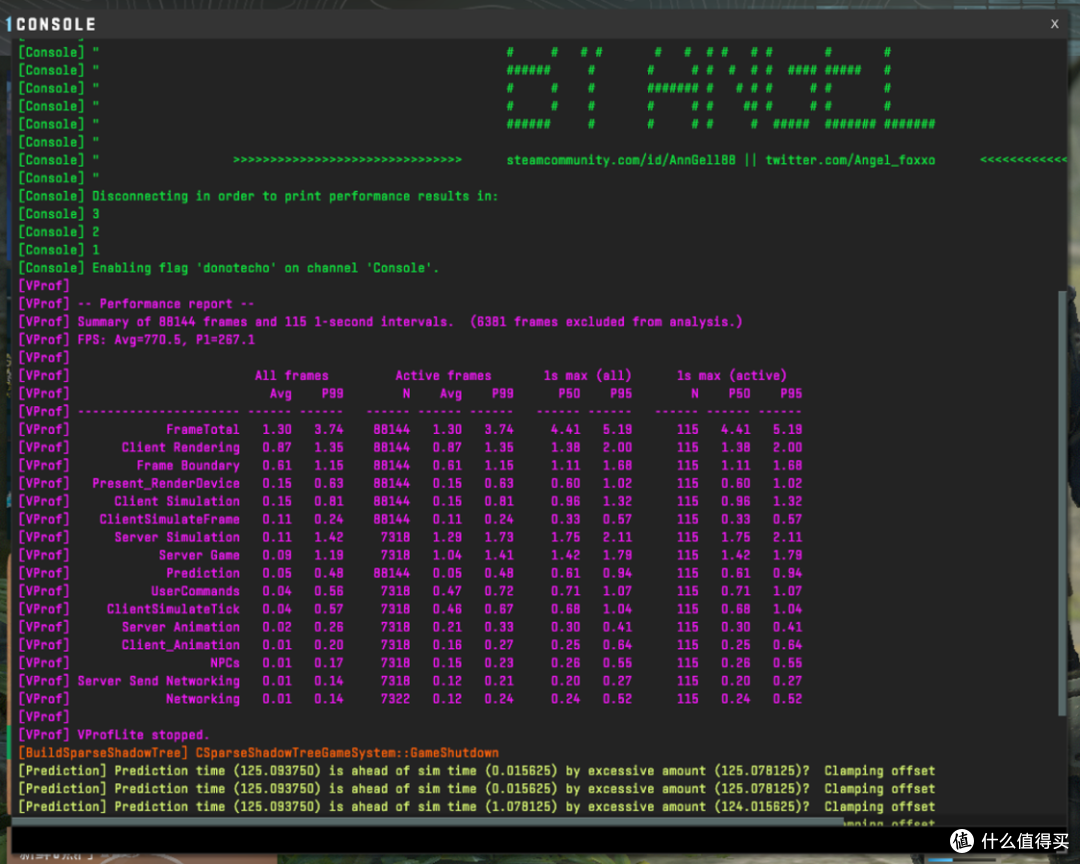
Task: Click the Server Send Networking row label
Action: coord(158,681)
